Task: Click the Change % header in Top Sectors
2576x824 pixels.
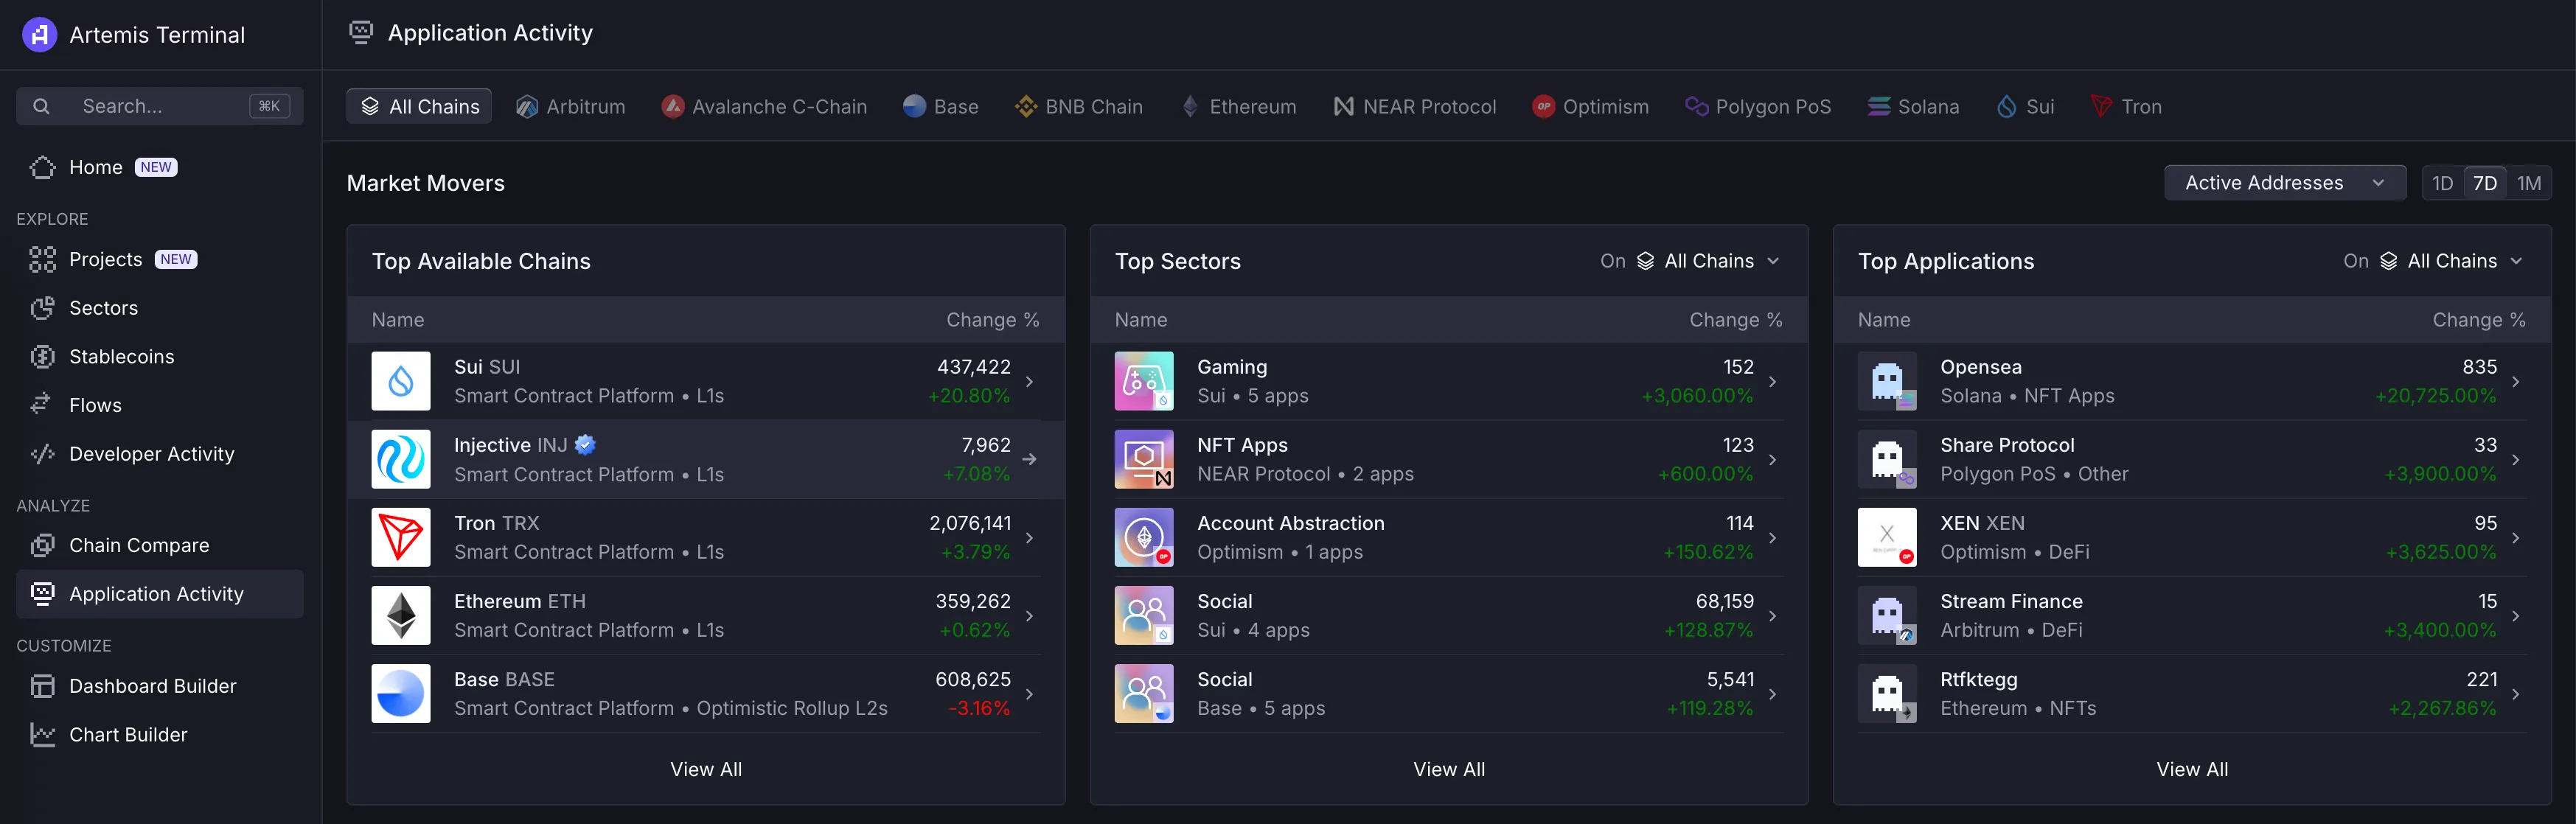Action: (1735, 320)
